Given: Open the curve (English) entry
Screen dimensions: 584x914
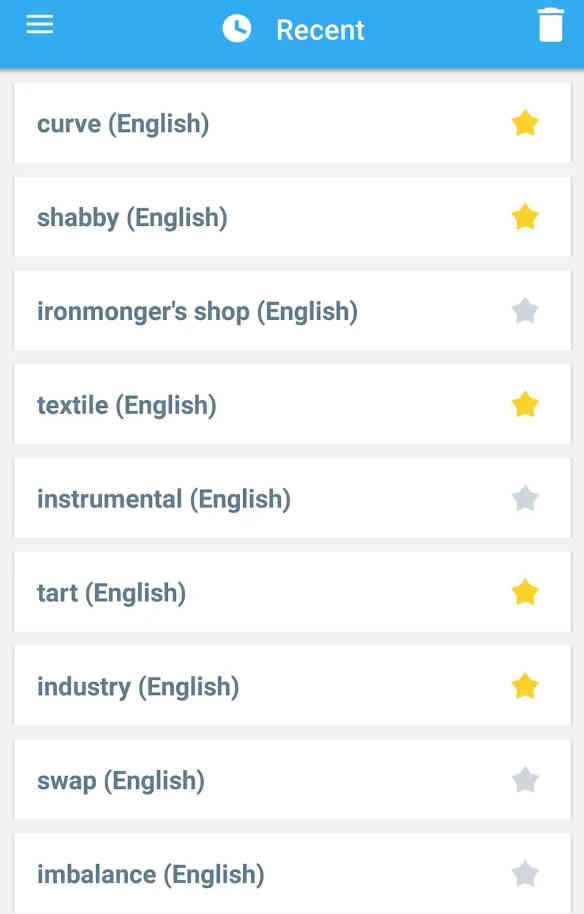Looking at the screenshot, I should click(x=292, y=123).
